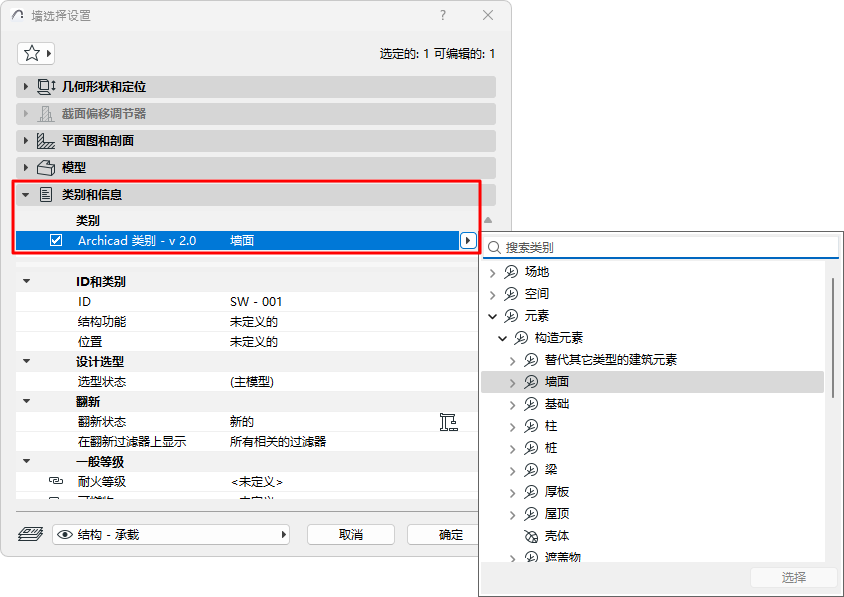Click the ID value SW - 001

(x=256, y=302)
